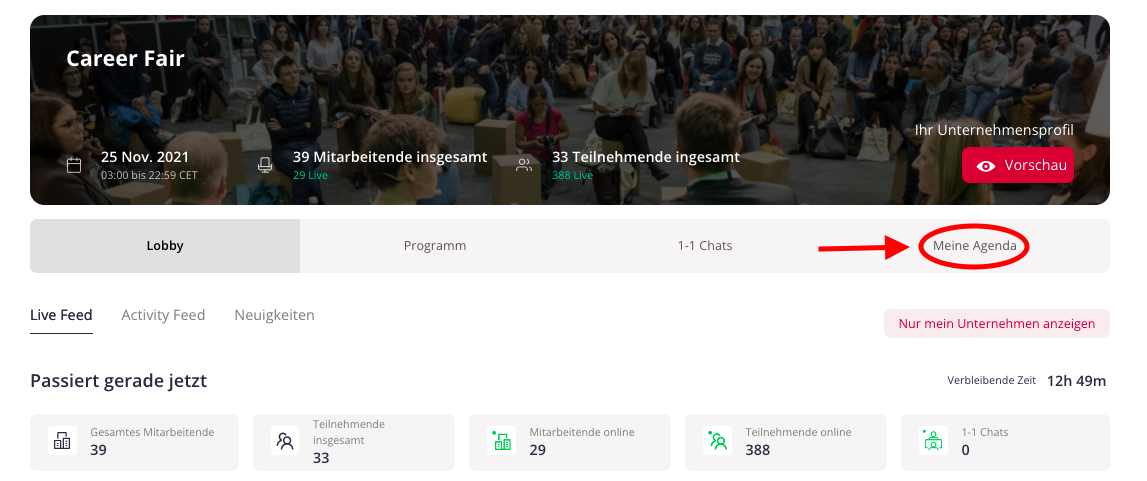Click the green people icon in Teilnehmende online card

(x=717, y=441)
